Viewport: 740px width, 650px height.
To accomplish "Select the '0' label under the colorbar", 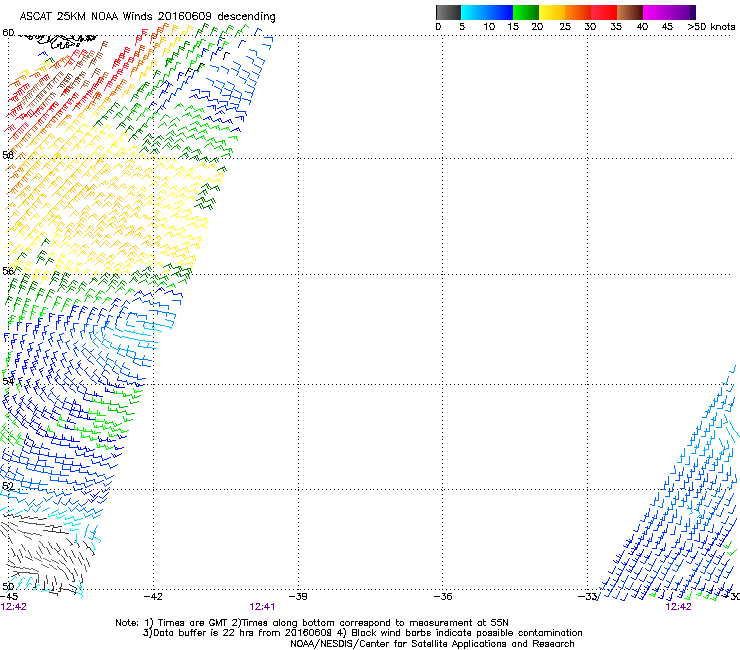I will coord(438,27).
